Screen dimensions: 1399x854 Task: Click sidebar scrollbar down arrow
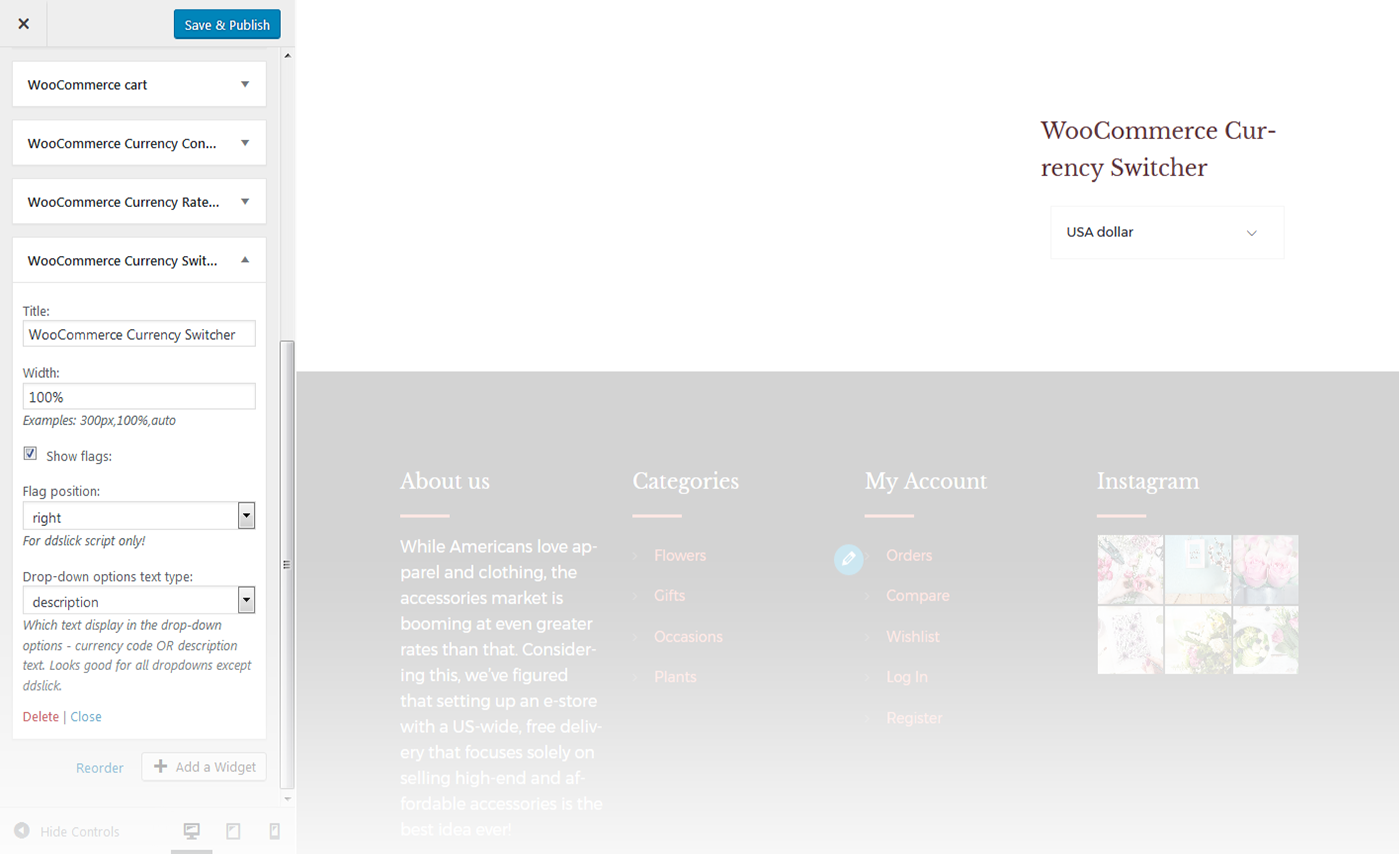point(288,799)
